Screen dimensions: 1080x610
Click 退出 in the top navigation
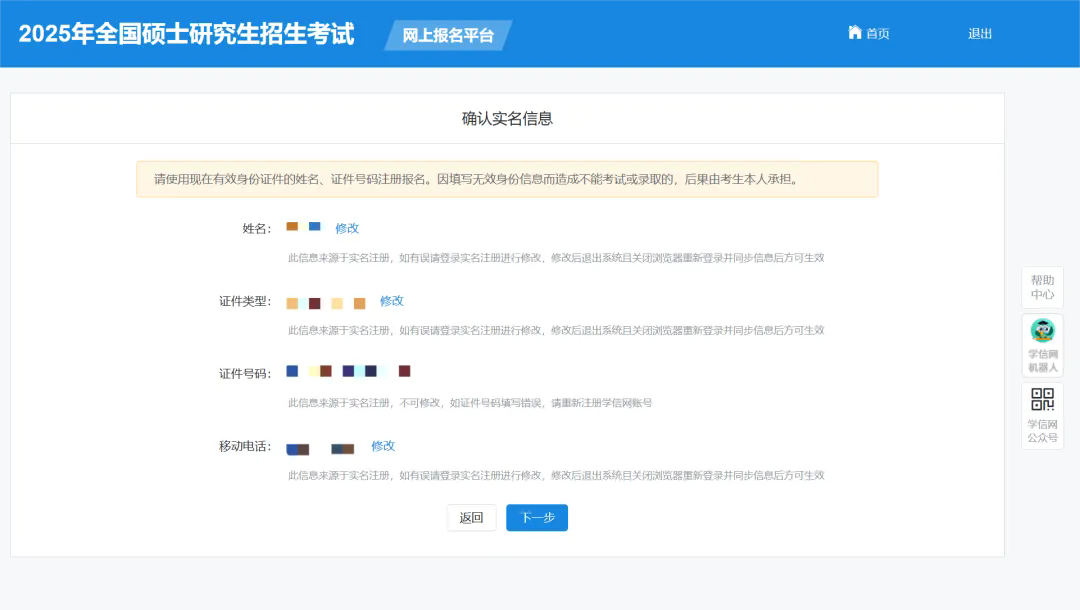click(x=980, y=34)
